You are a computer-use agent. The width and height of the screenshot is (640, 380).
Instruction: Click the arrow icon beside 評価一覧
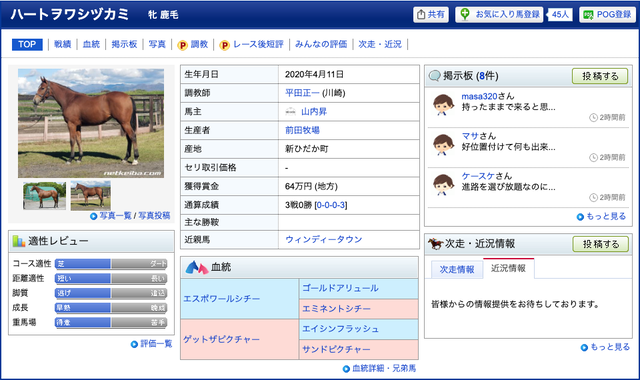coord(134,344)
